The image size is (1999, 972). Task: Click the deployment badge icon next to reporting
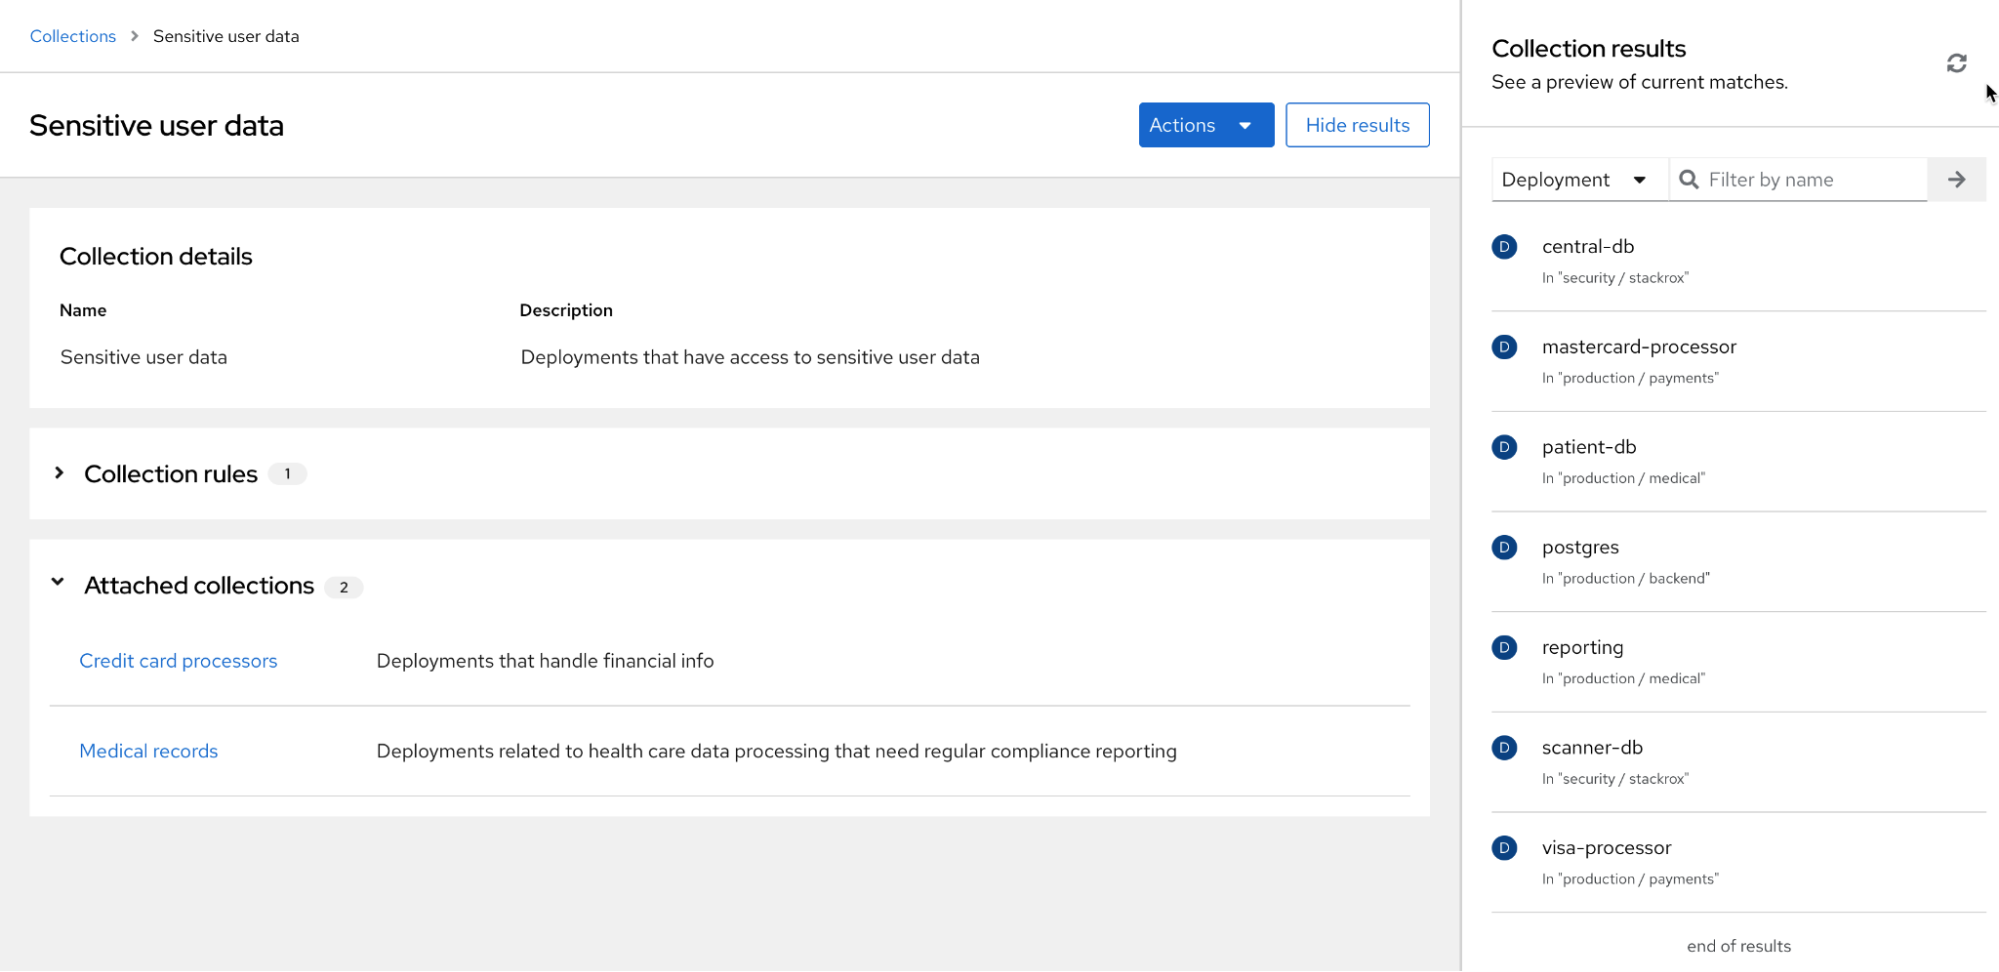point(1504,647)
